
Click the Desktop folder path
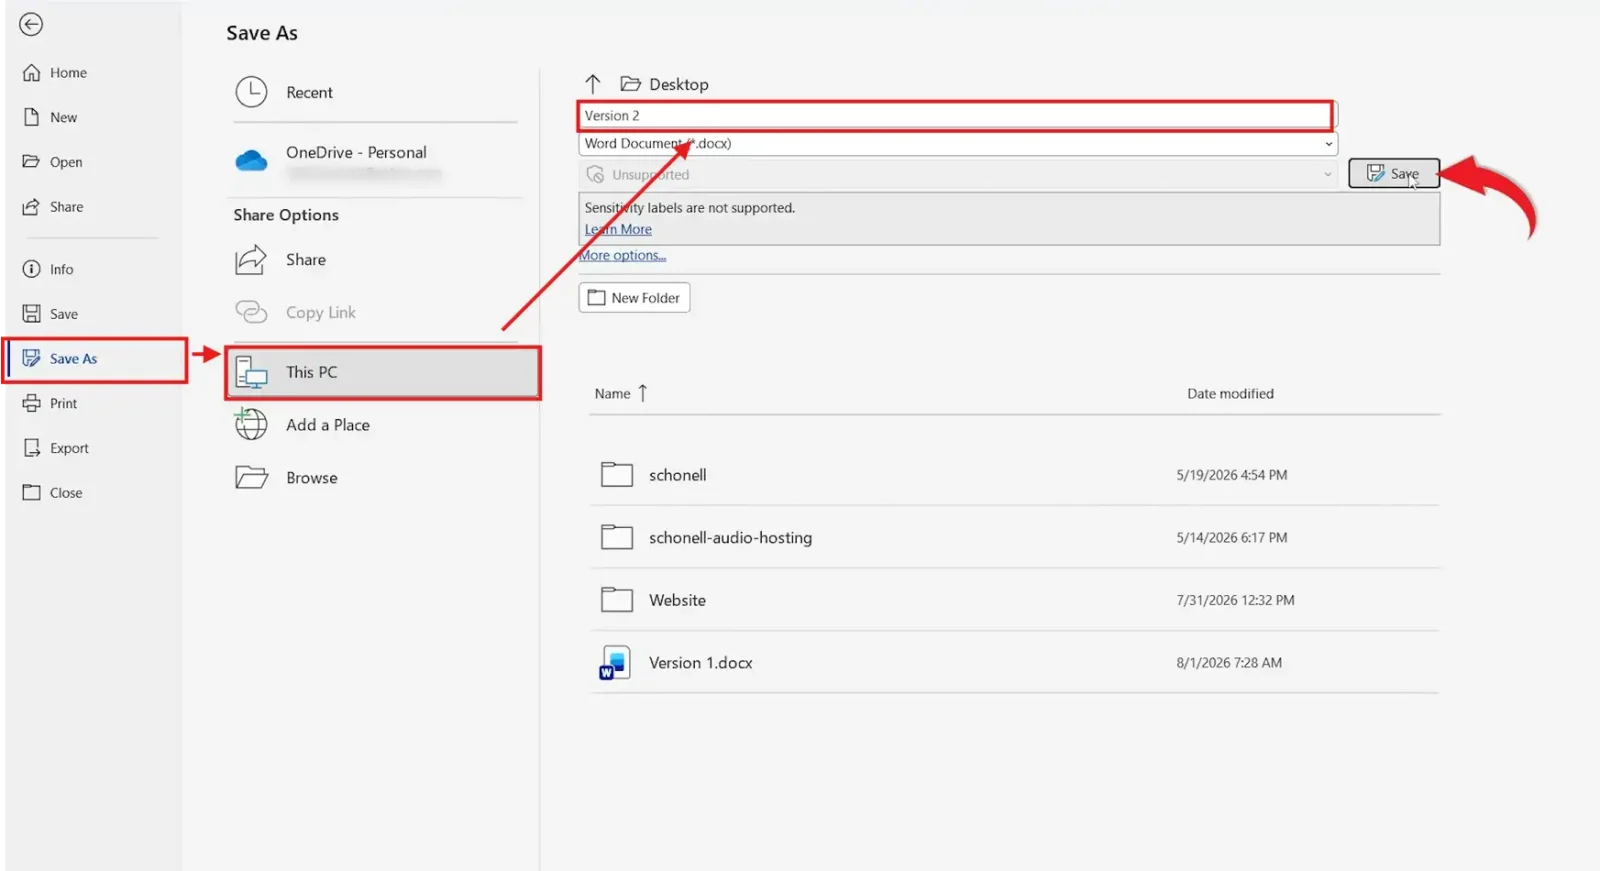click(x=665, y=85)
